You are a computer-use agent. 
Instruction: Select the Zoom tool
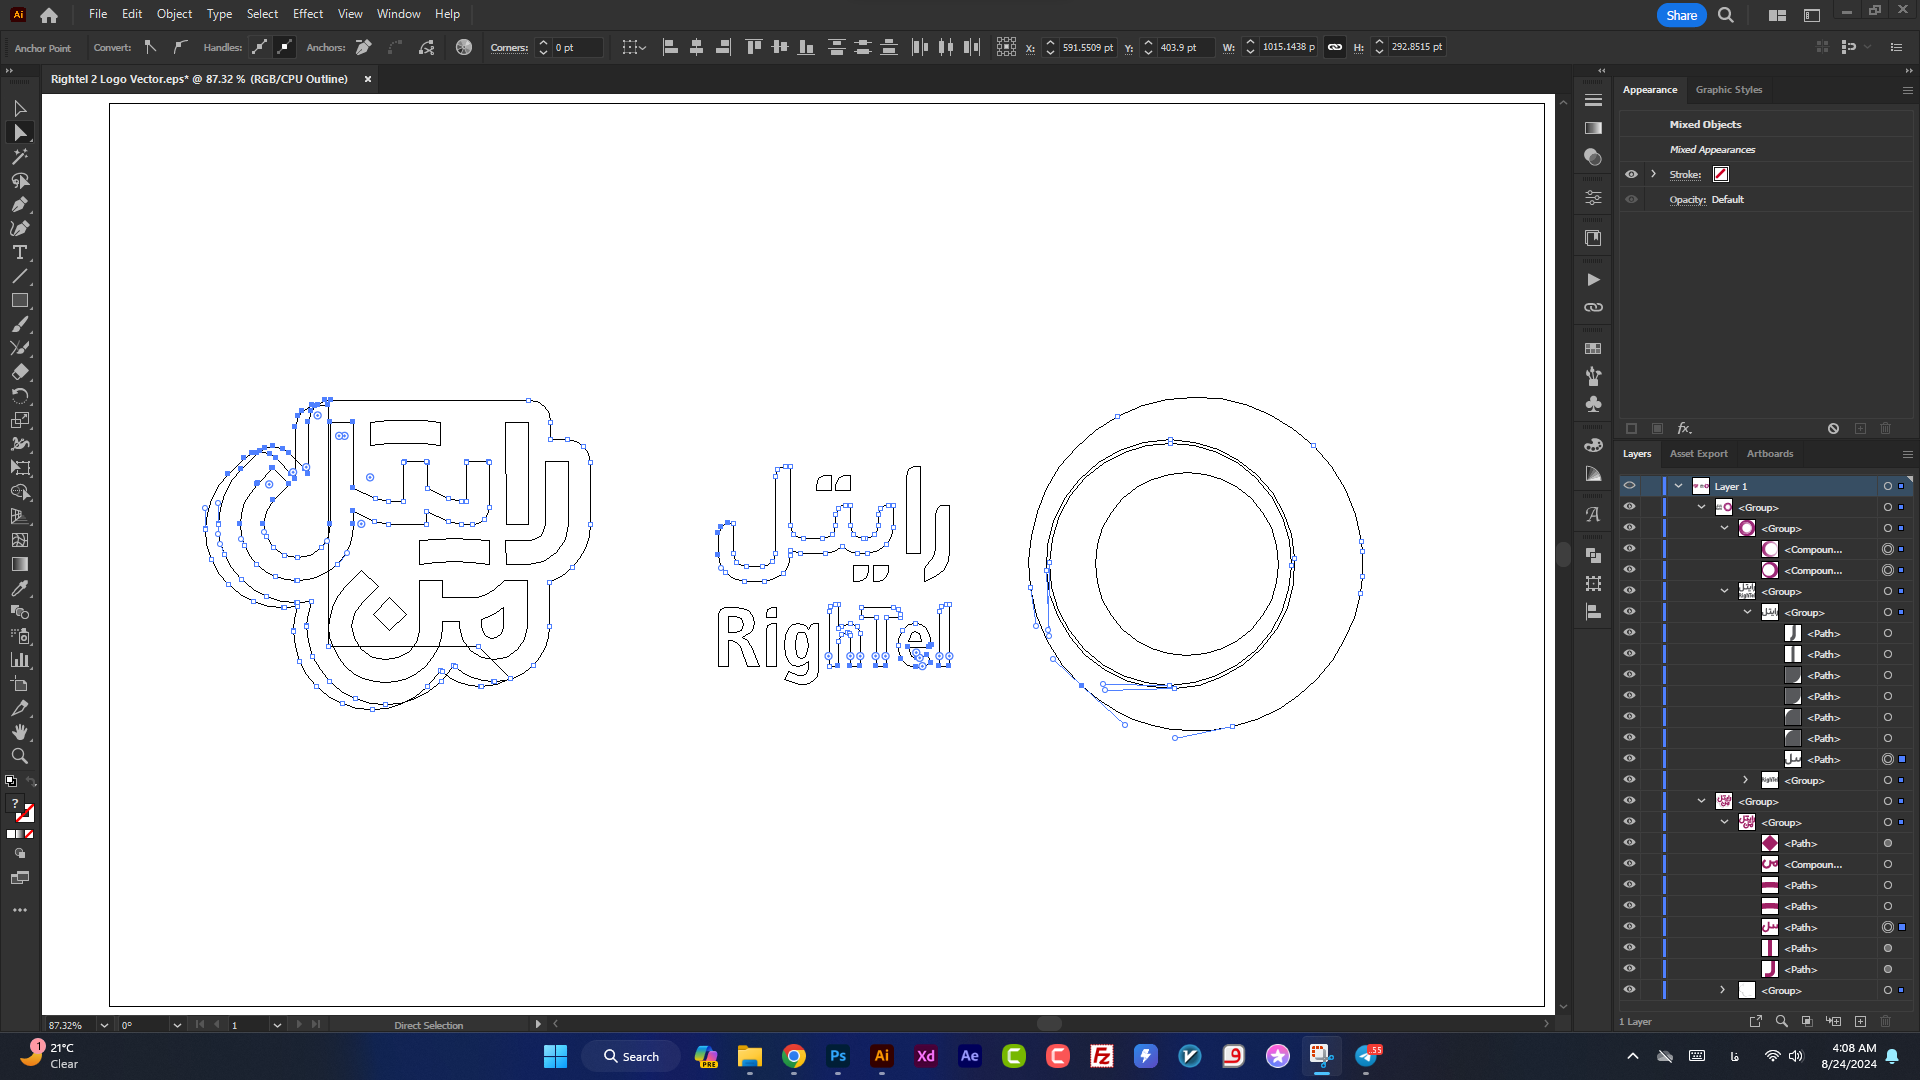point(20,756)
